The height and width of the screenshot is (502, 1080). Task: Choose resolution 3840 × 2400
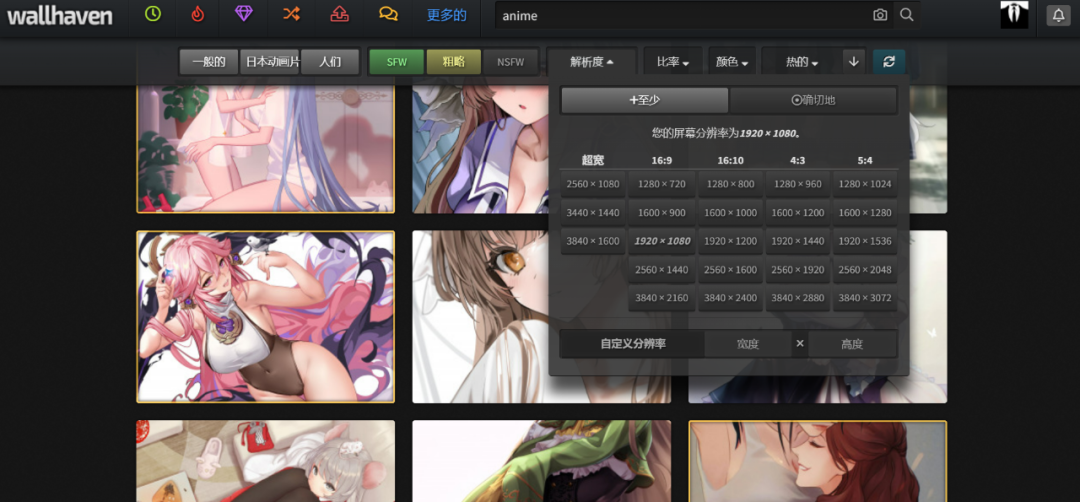click(730, 298)
